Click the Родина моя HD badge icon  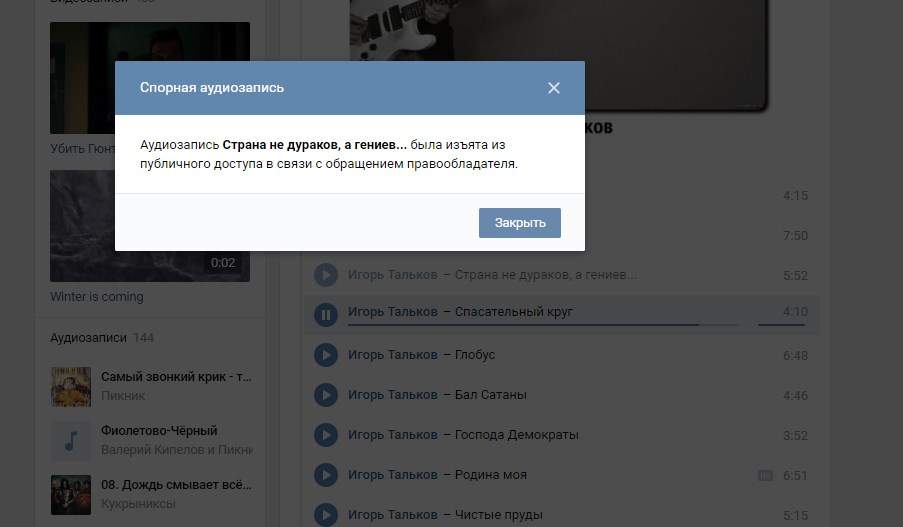(x=765, y=475)
